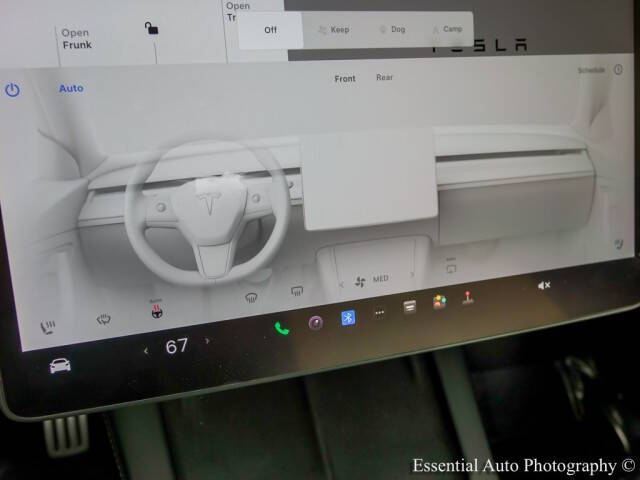640x480 pixels.
Task: Switch to the Front climate tab
Action: [345, 78]
